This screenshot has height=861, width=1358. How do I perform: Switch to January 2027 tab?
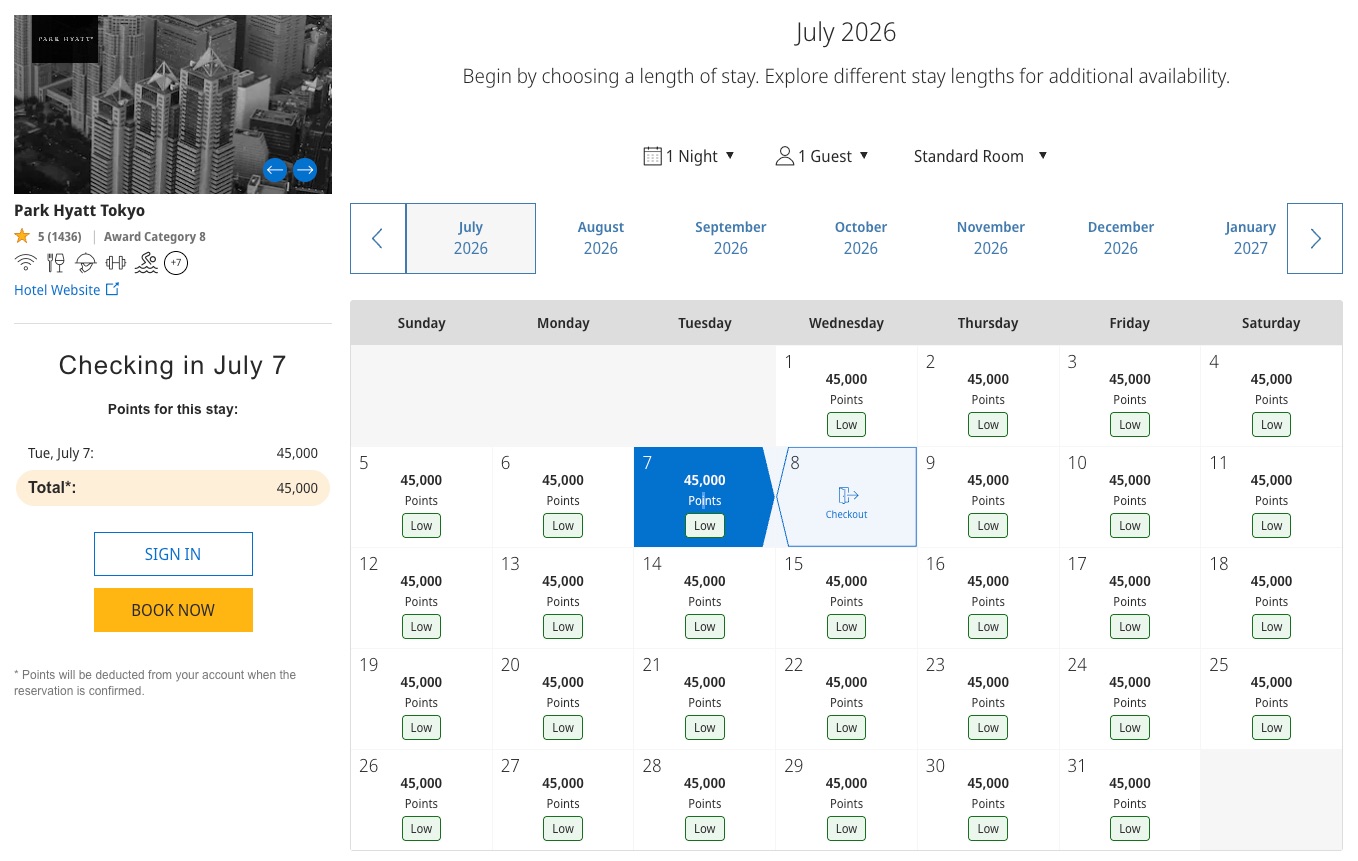[x=1251, y=238]
